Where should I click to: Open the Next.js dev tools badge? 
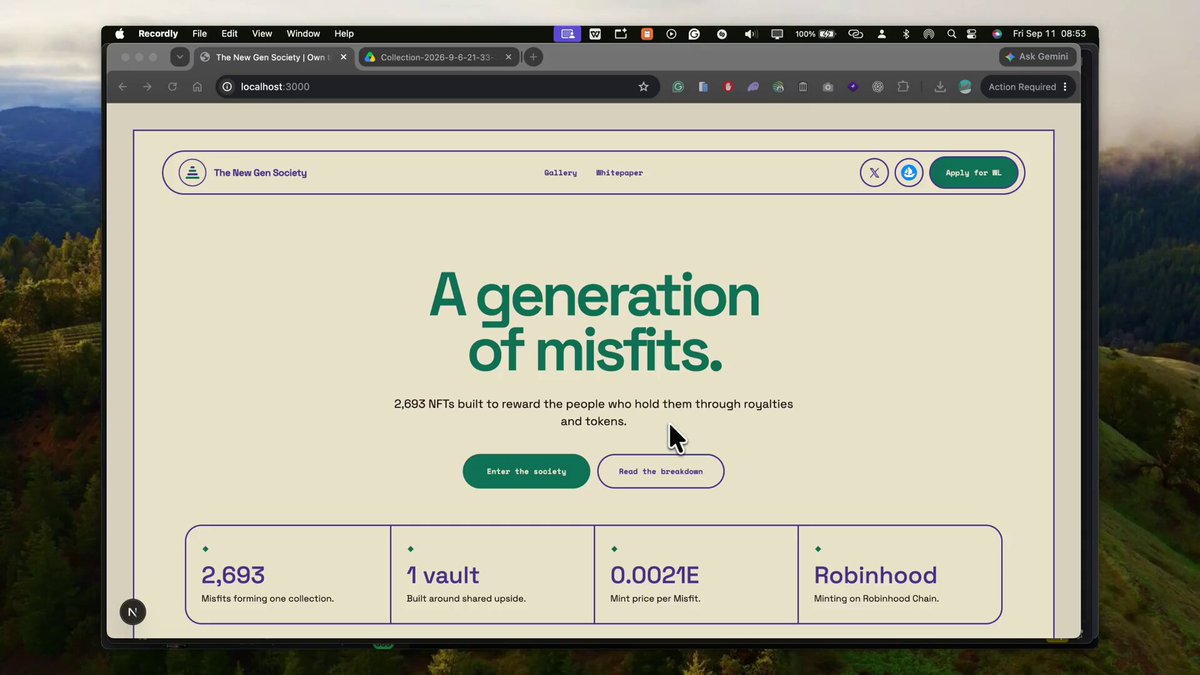[x=133, y=612]
